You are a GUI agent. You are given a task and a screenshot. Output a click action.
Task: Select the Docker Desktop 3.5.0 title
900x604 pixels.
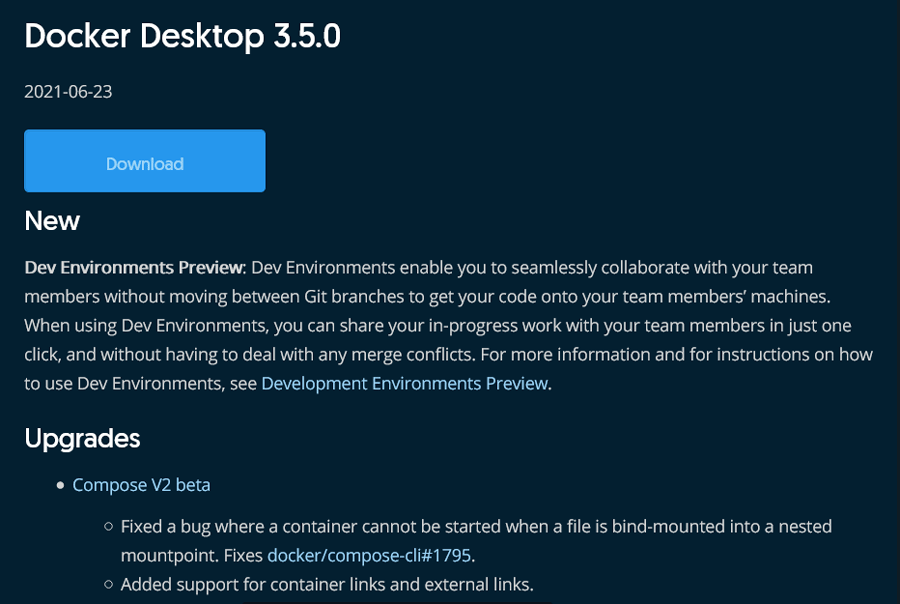point(183,36)
